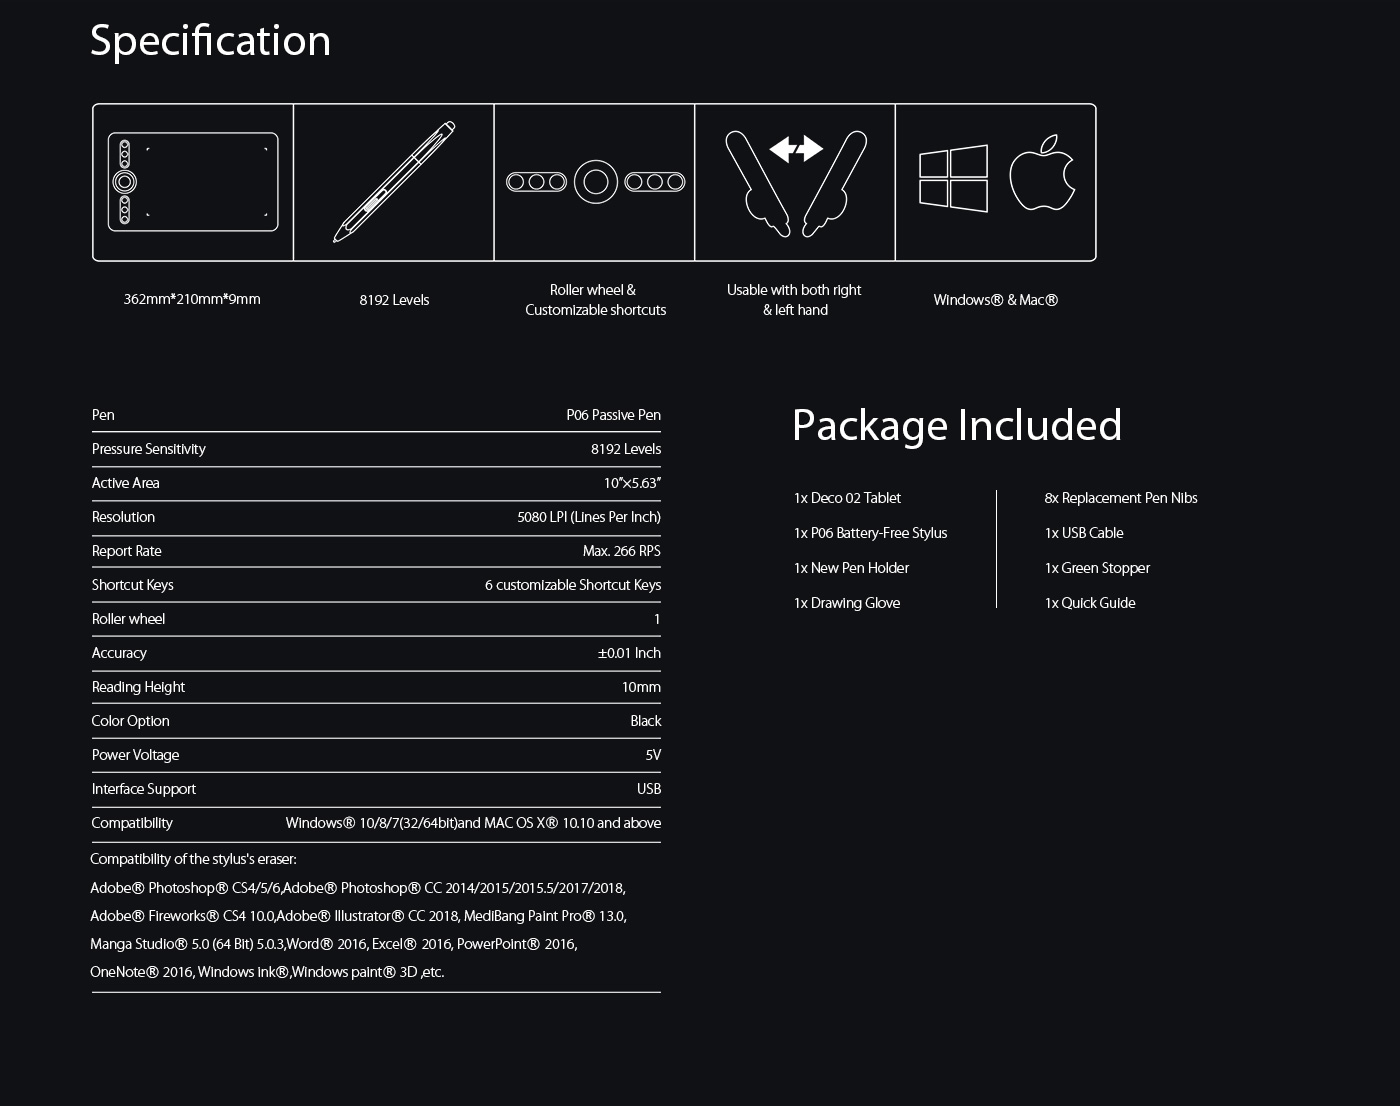The width and height of the screenshot is (1400, 1106).
Task: Click the tablet outline icon
Action: [x=193, y=182]
